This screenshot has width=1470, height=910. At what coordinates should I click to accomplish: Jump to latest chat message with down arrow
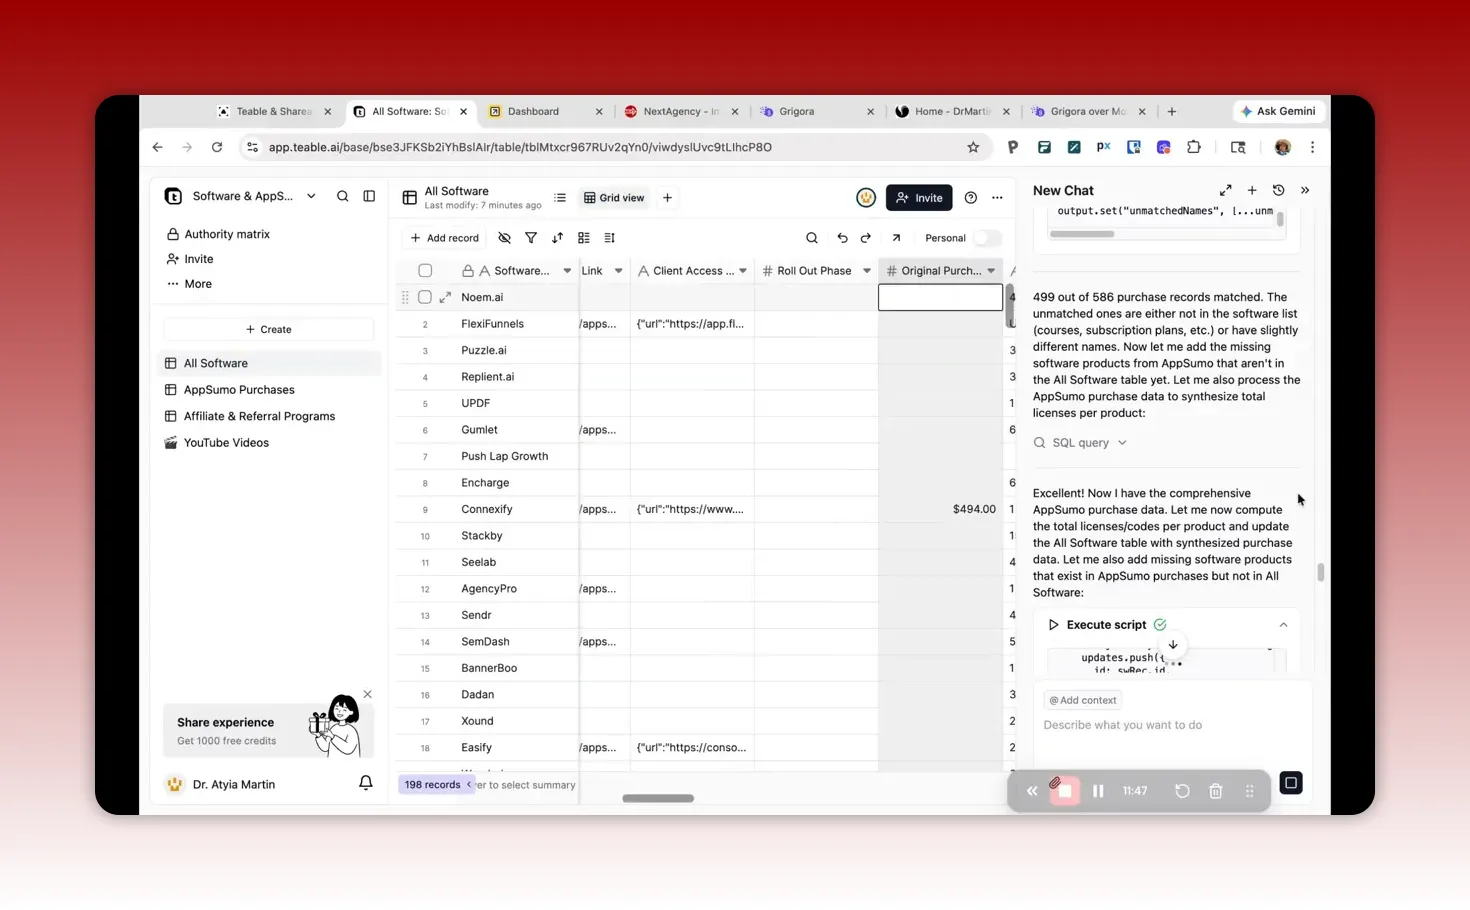point(1173,645)
